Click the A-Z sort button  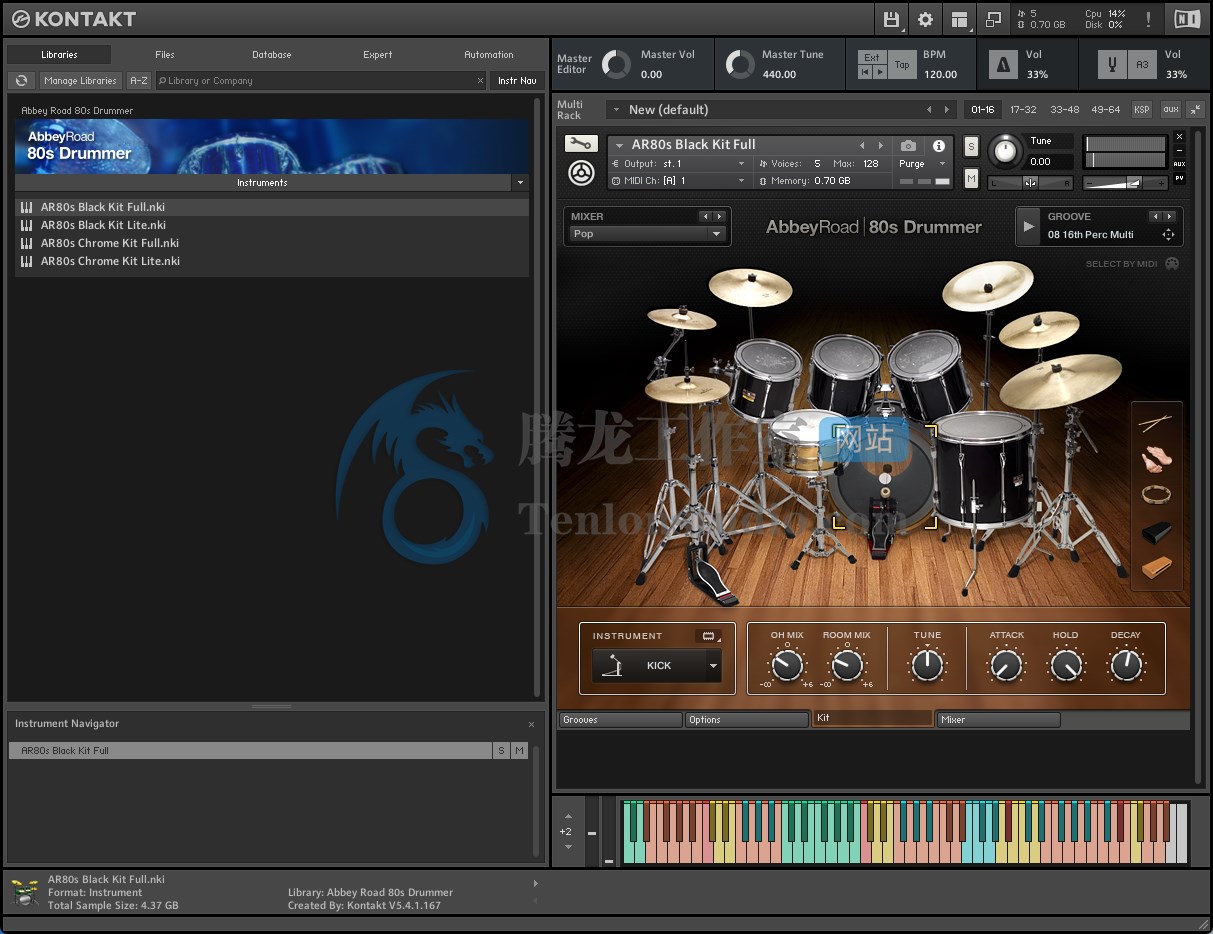139,81
